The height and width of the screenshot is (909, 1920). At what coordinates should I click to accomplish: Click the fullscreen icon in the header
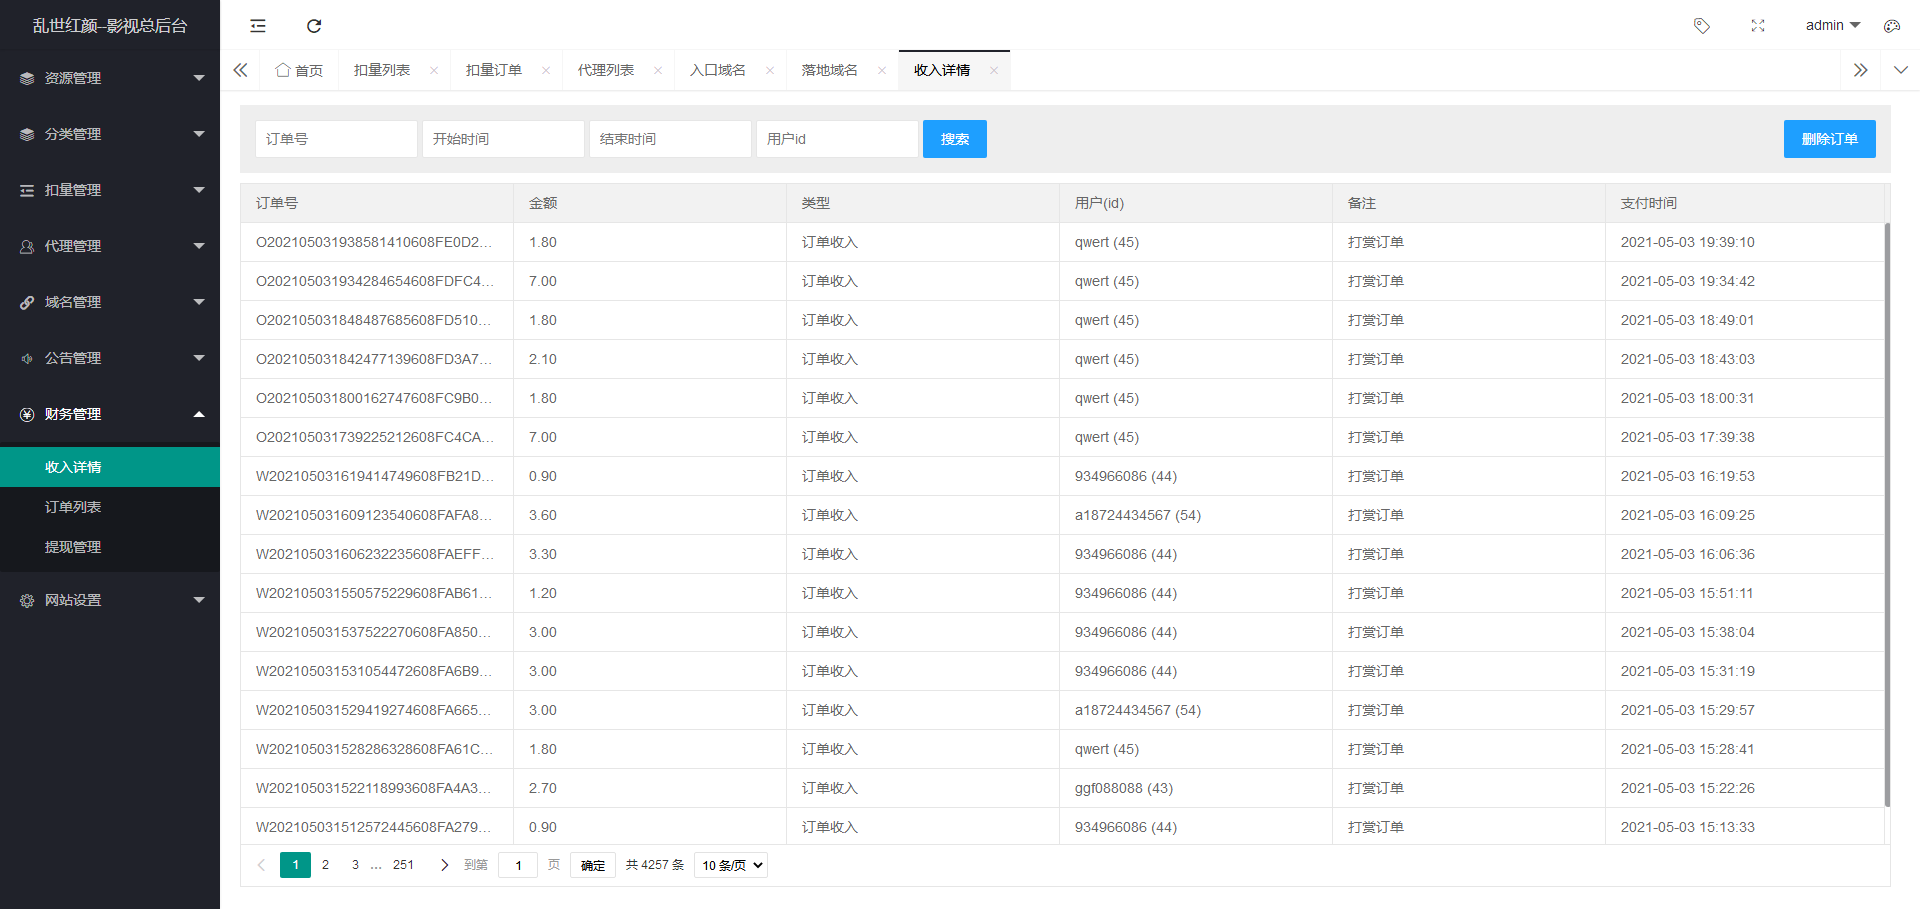[1758, 25]
